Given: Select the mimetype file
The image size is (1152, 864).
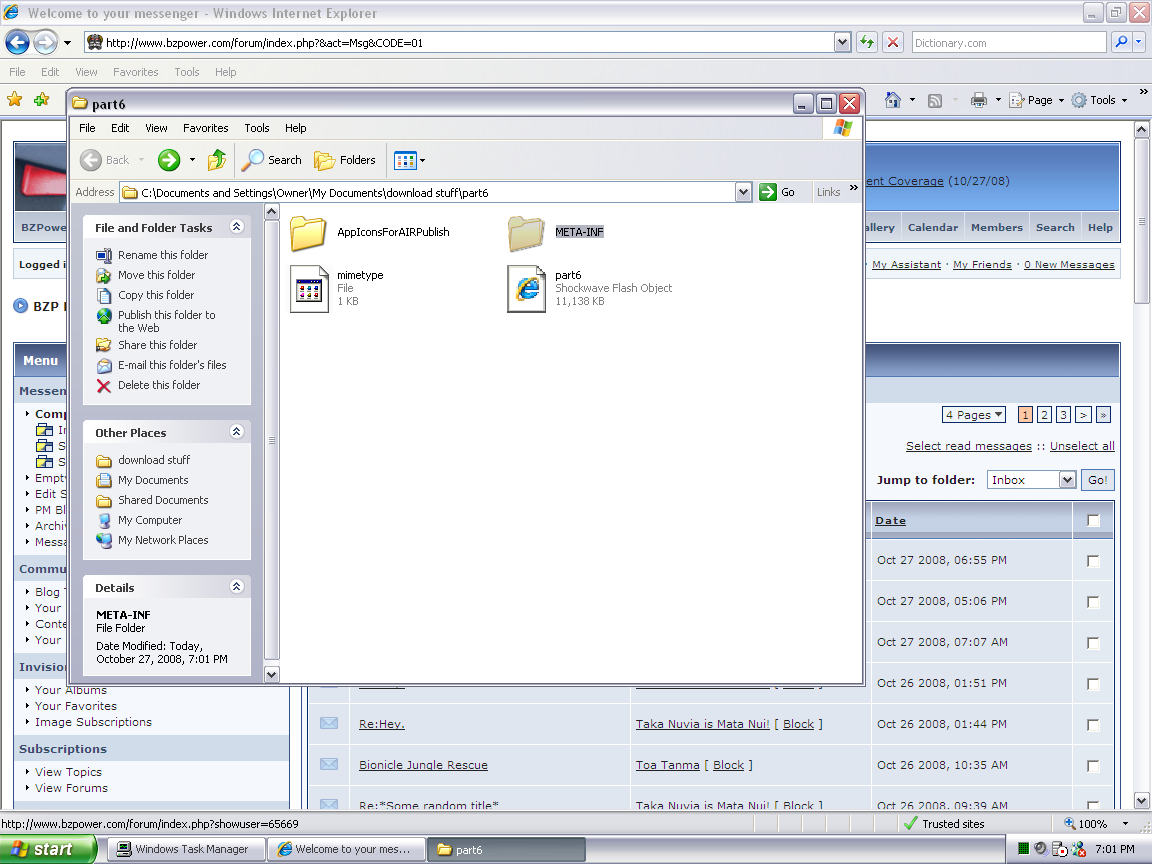Looking at the screenshot, I should point(337,288).
